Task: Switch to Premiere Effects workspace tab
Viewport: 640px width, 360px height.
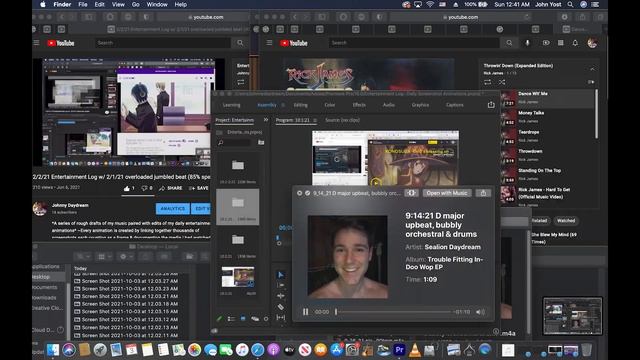Action: pyautogui.click(x=359, y=105)
